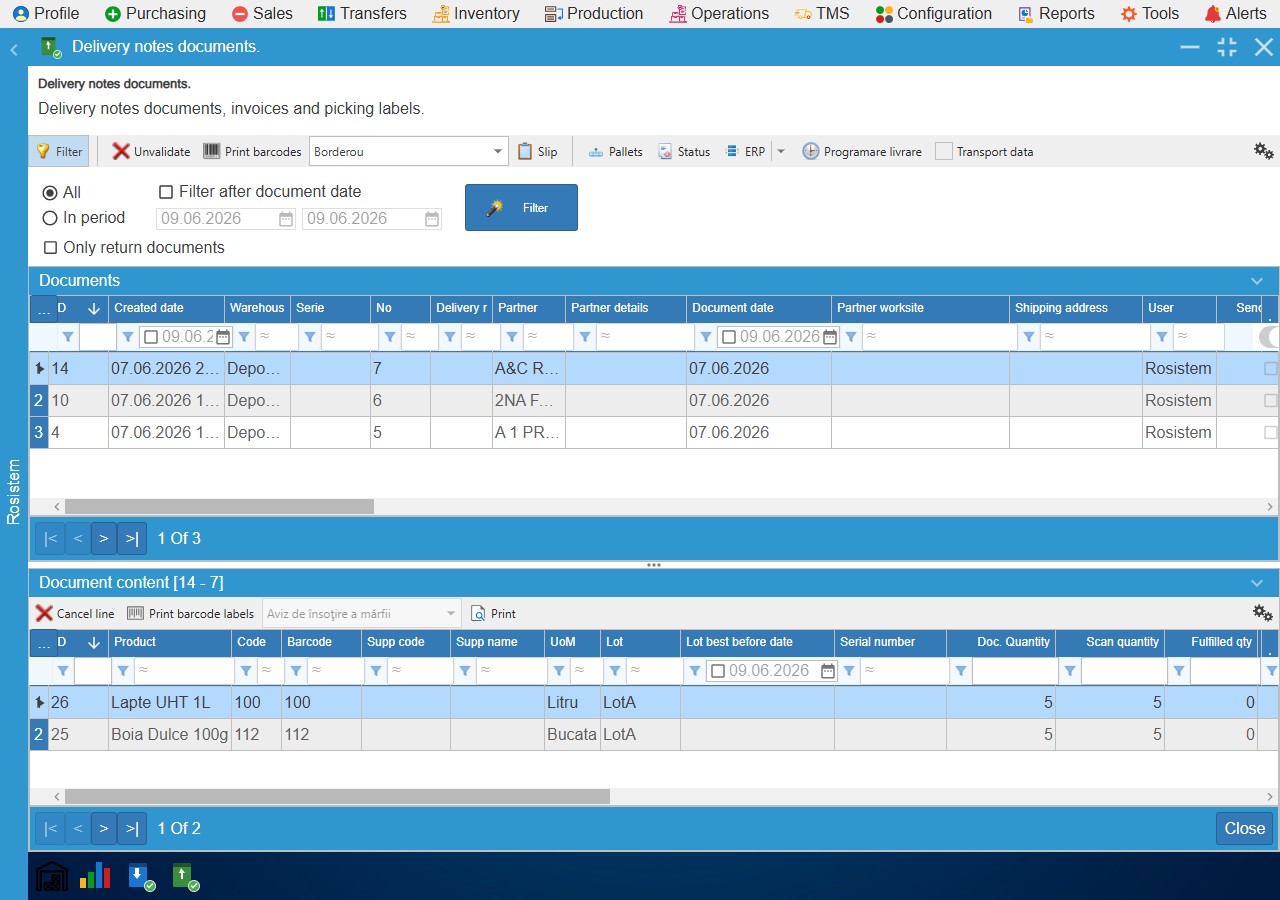The height and width of the screenshot is (900, 1280).
Task: Open Documents grid settings gears
Action: pos(1264,151)
